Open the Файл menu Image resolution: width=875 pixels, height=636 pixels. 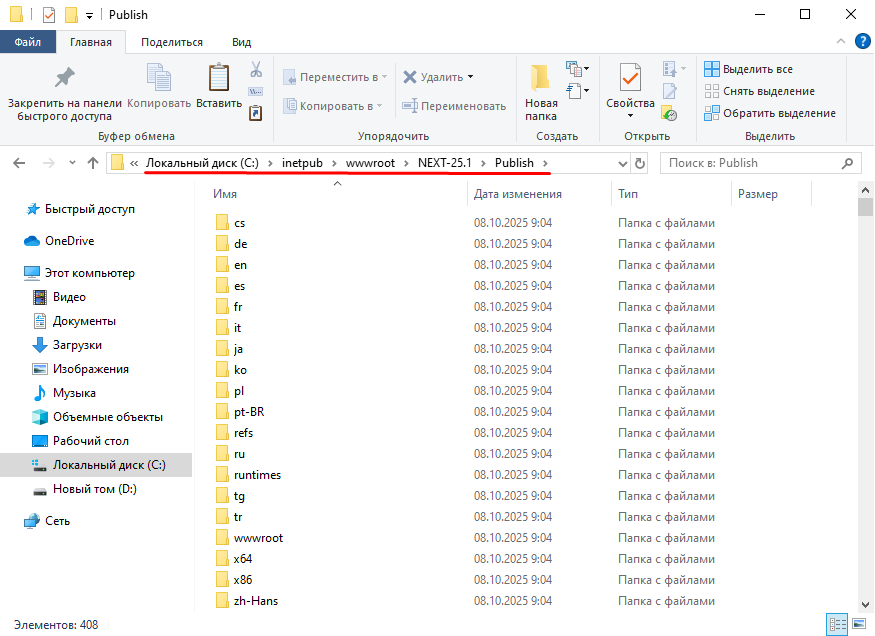pyautogui.click(x=27, y=42)
